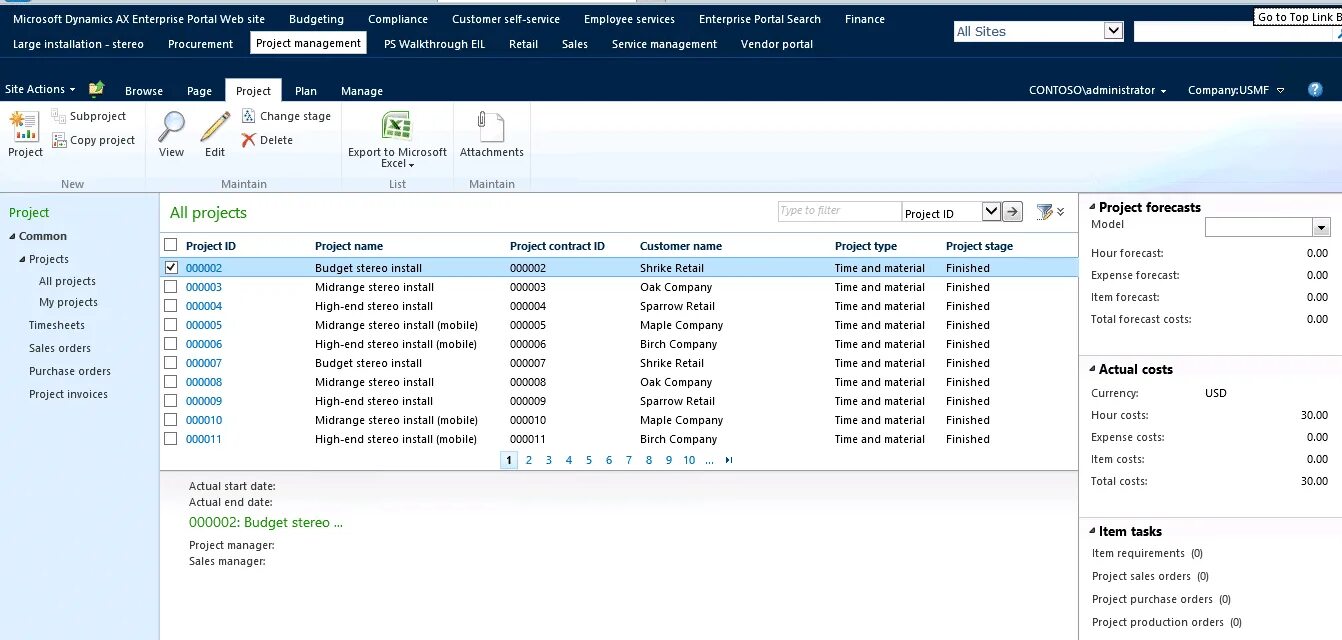The height and width of the screenshot is (640, 1342).
Task: Click the navigate up folder icon
Action: pos(96,89)
